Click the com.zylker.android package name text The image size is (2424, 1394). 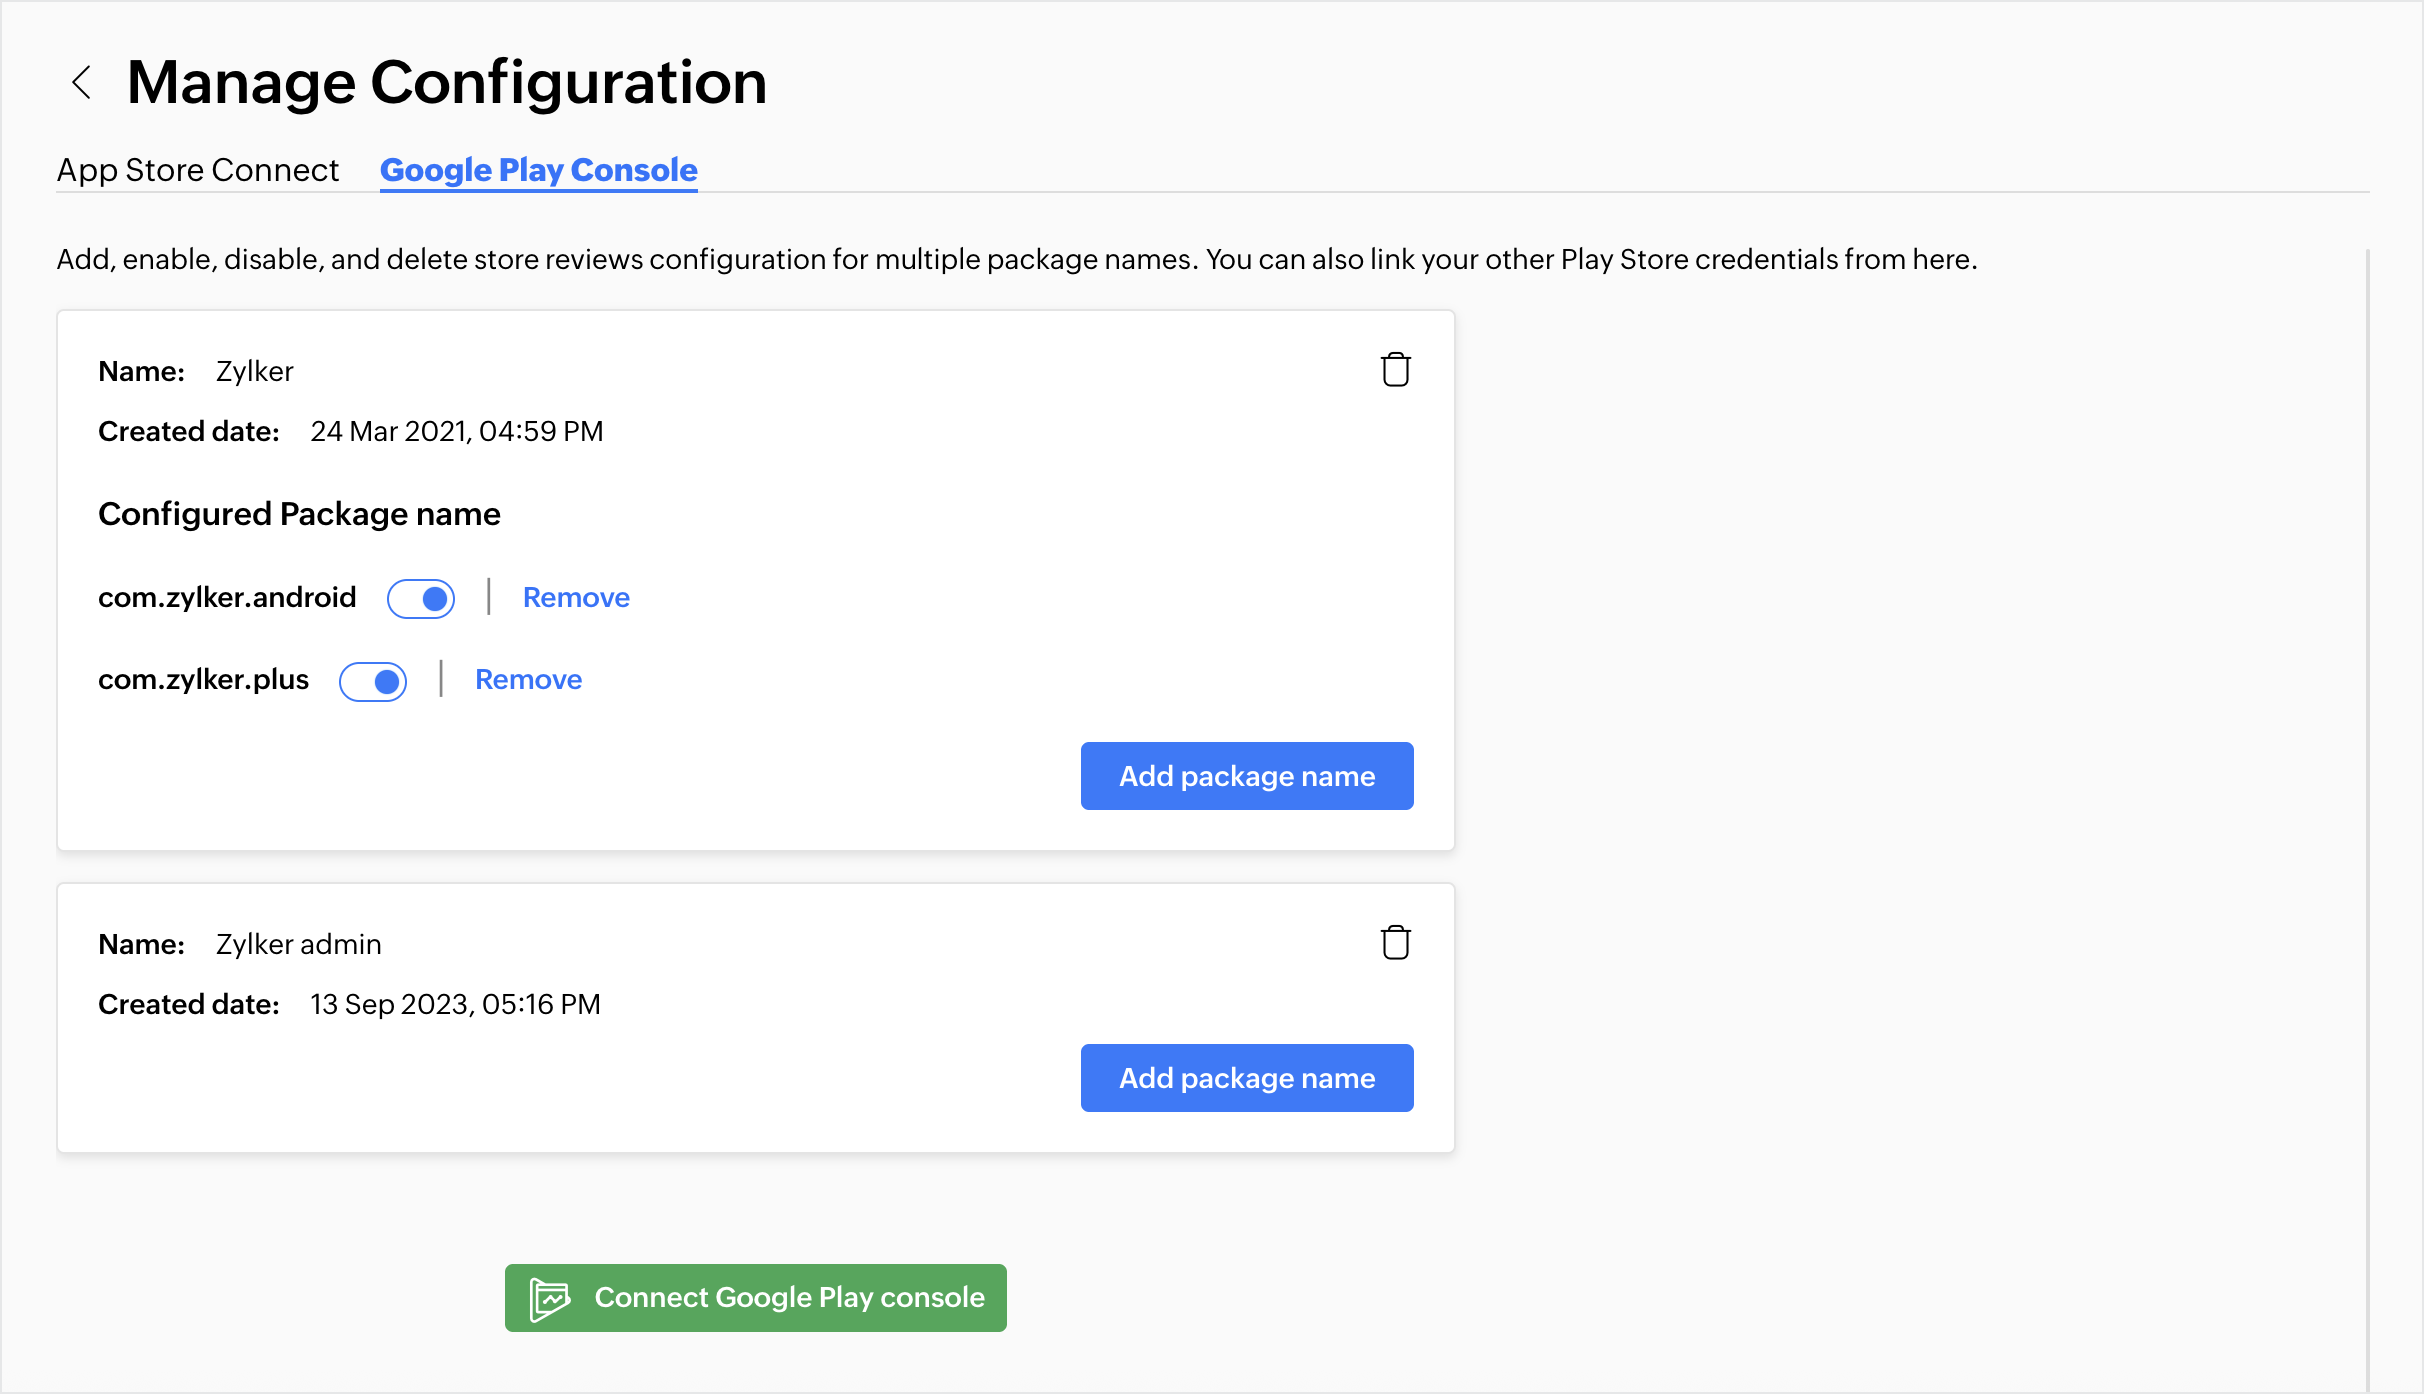[x=227, y=598]
